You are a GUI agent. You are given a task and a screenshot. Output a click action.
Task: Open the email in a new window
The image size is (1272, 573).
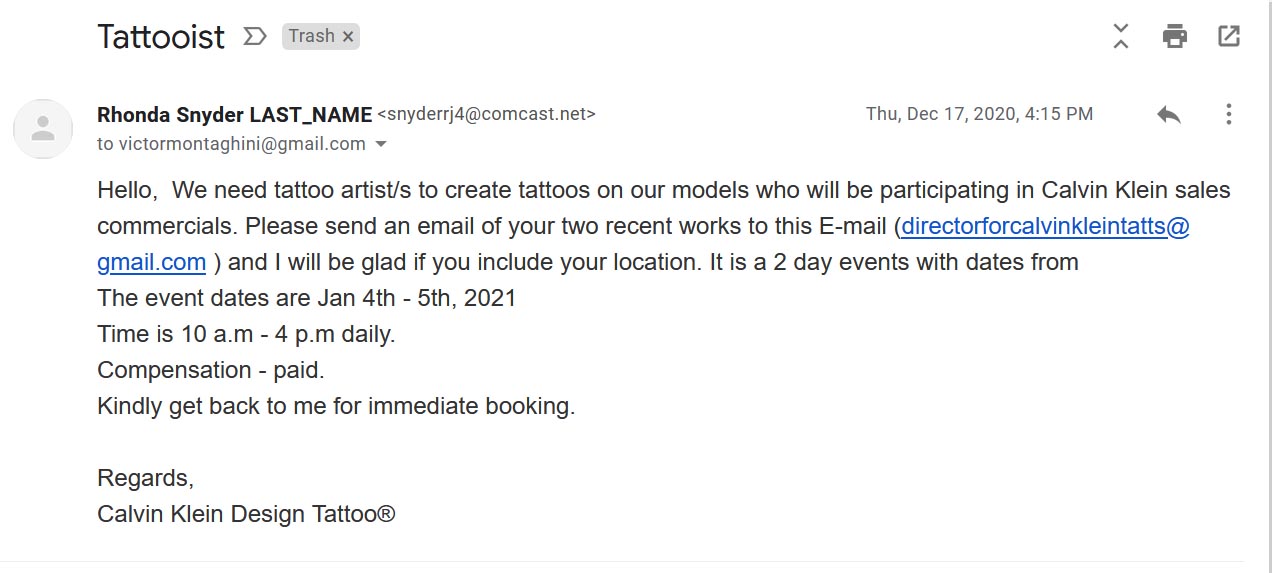(1228, 37)
